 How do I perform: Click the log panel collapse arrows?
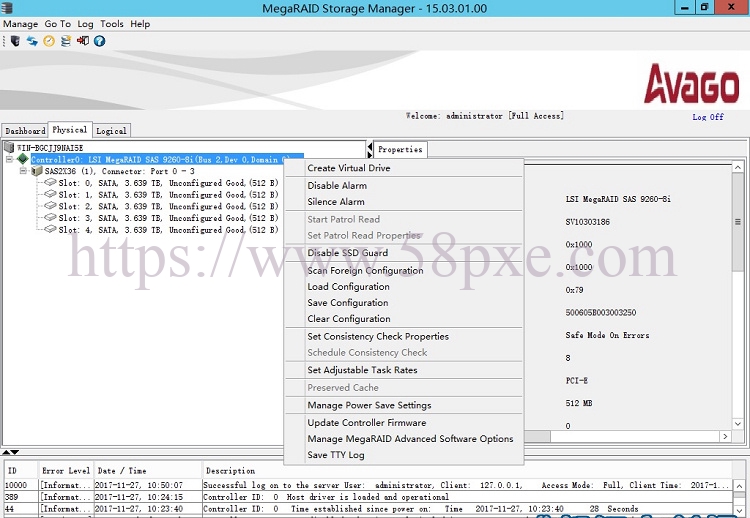tap(10, 452)
